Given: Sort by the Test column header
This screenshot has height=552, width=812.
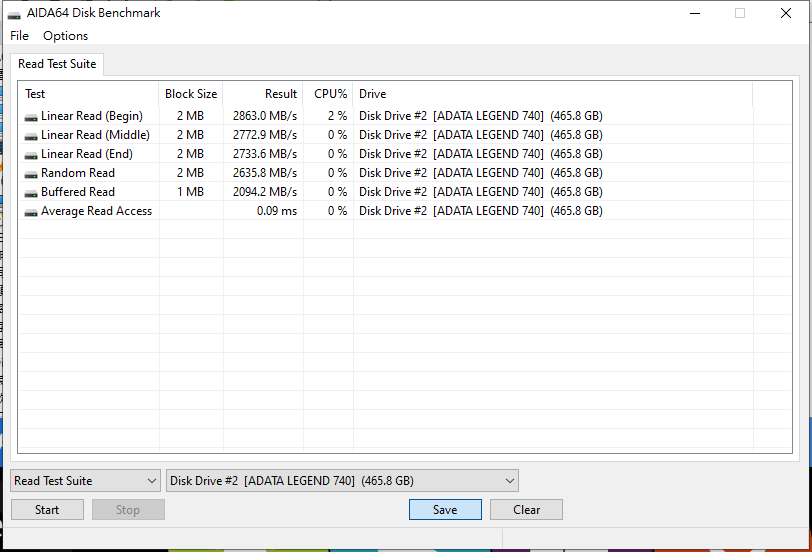Looking at the screenshot, I should coord(89,94).
